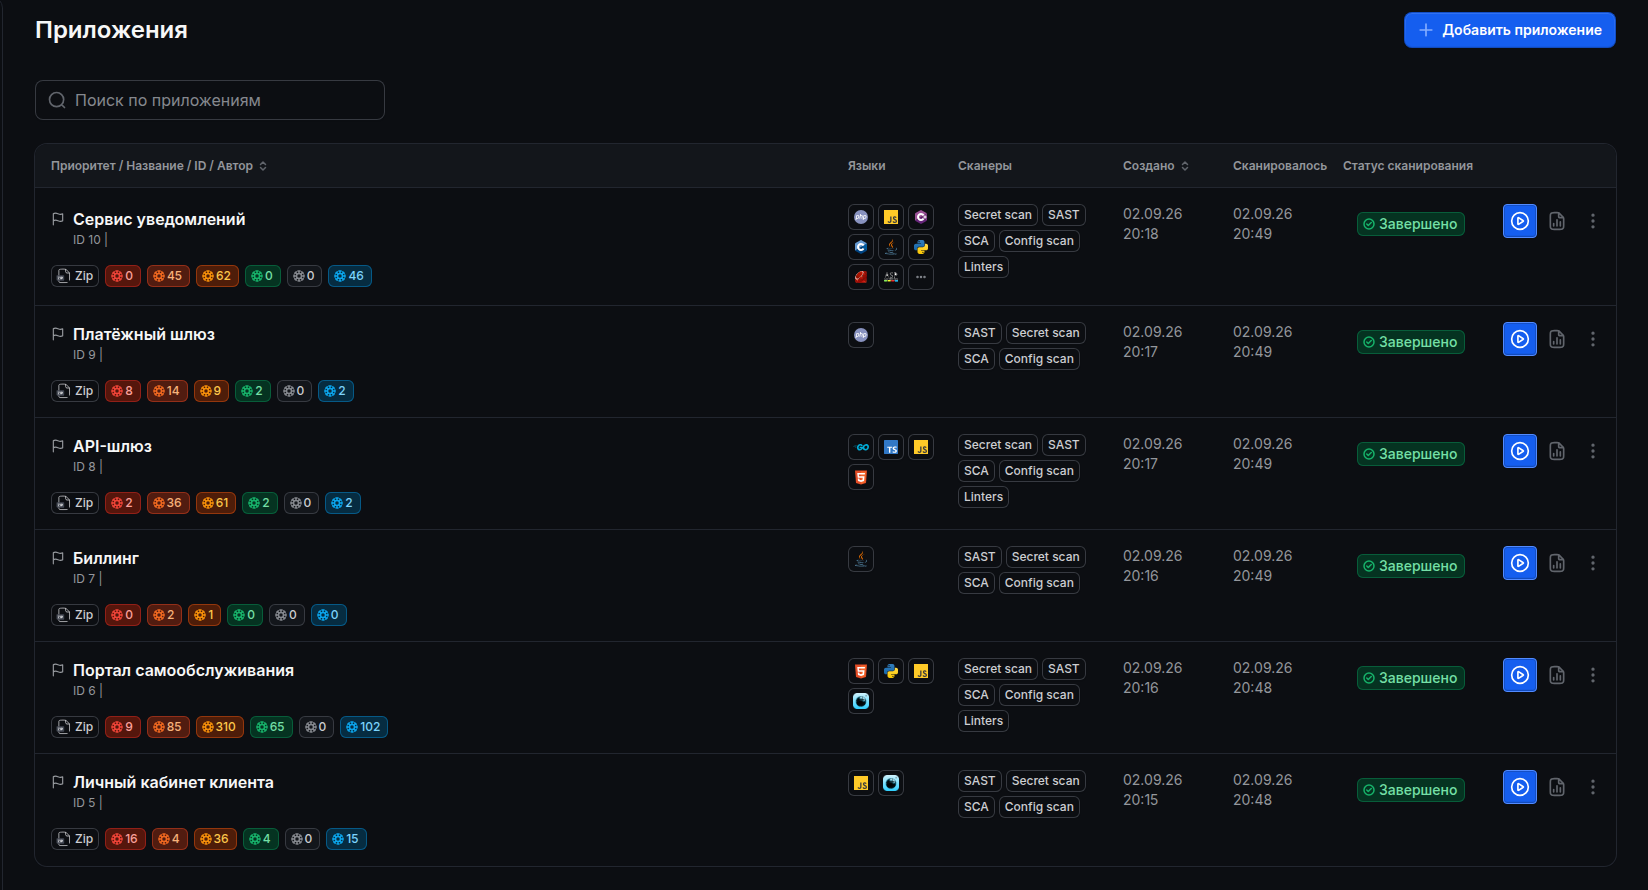The width and height of the screenshot is (1648, 890).
Task: Select the Java icon in Биллинг row
Action: 861,559
